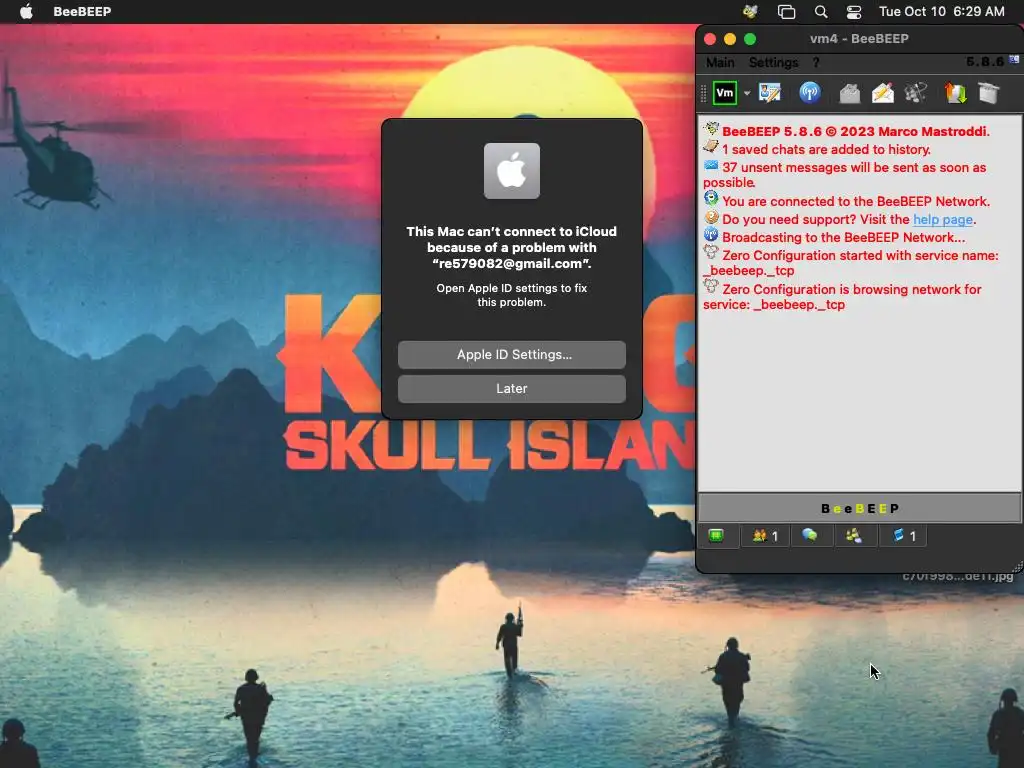1024x768 pixels.
Task: Click the support icon beside 'Do you need support'
Action: click(x=711, y=217)
